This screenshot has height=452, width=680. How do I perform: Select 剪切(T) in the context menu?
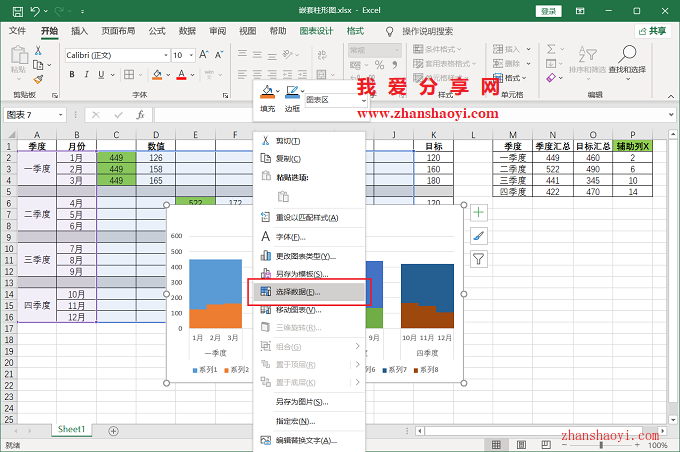(x=308, y=141)
